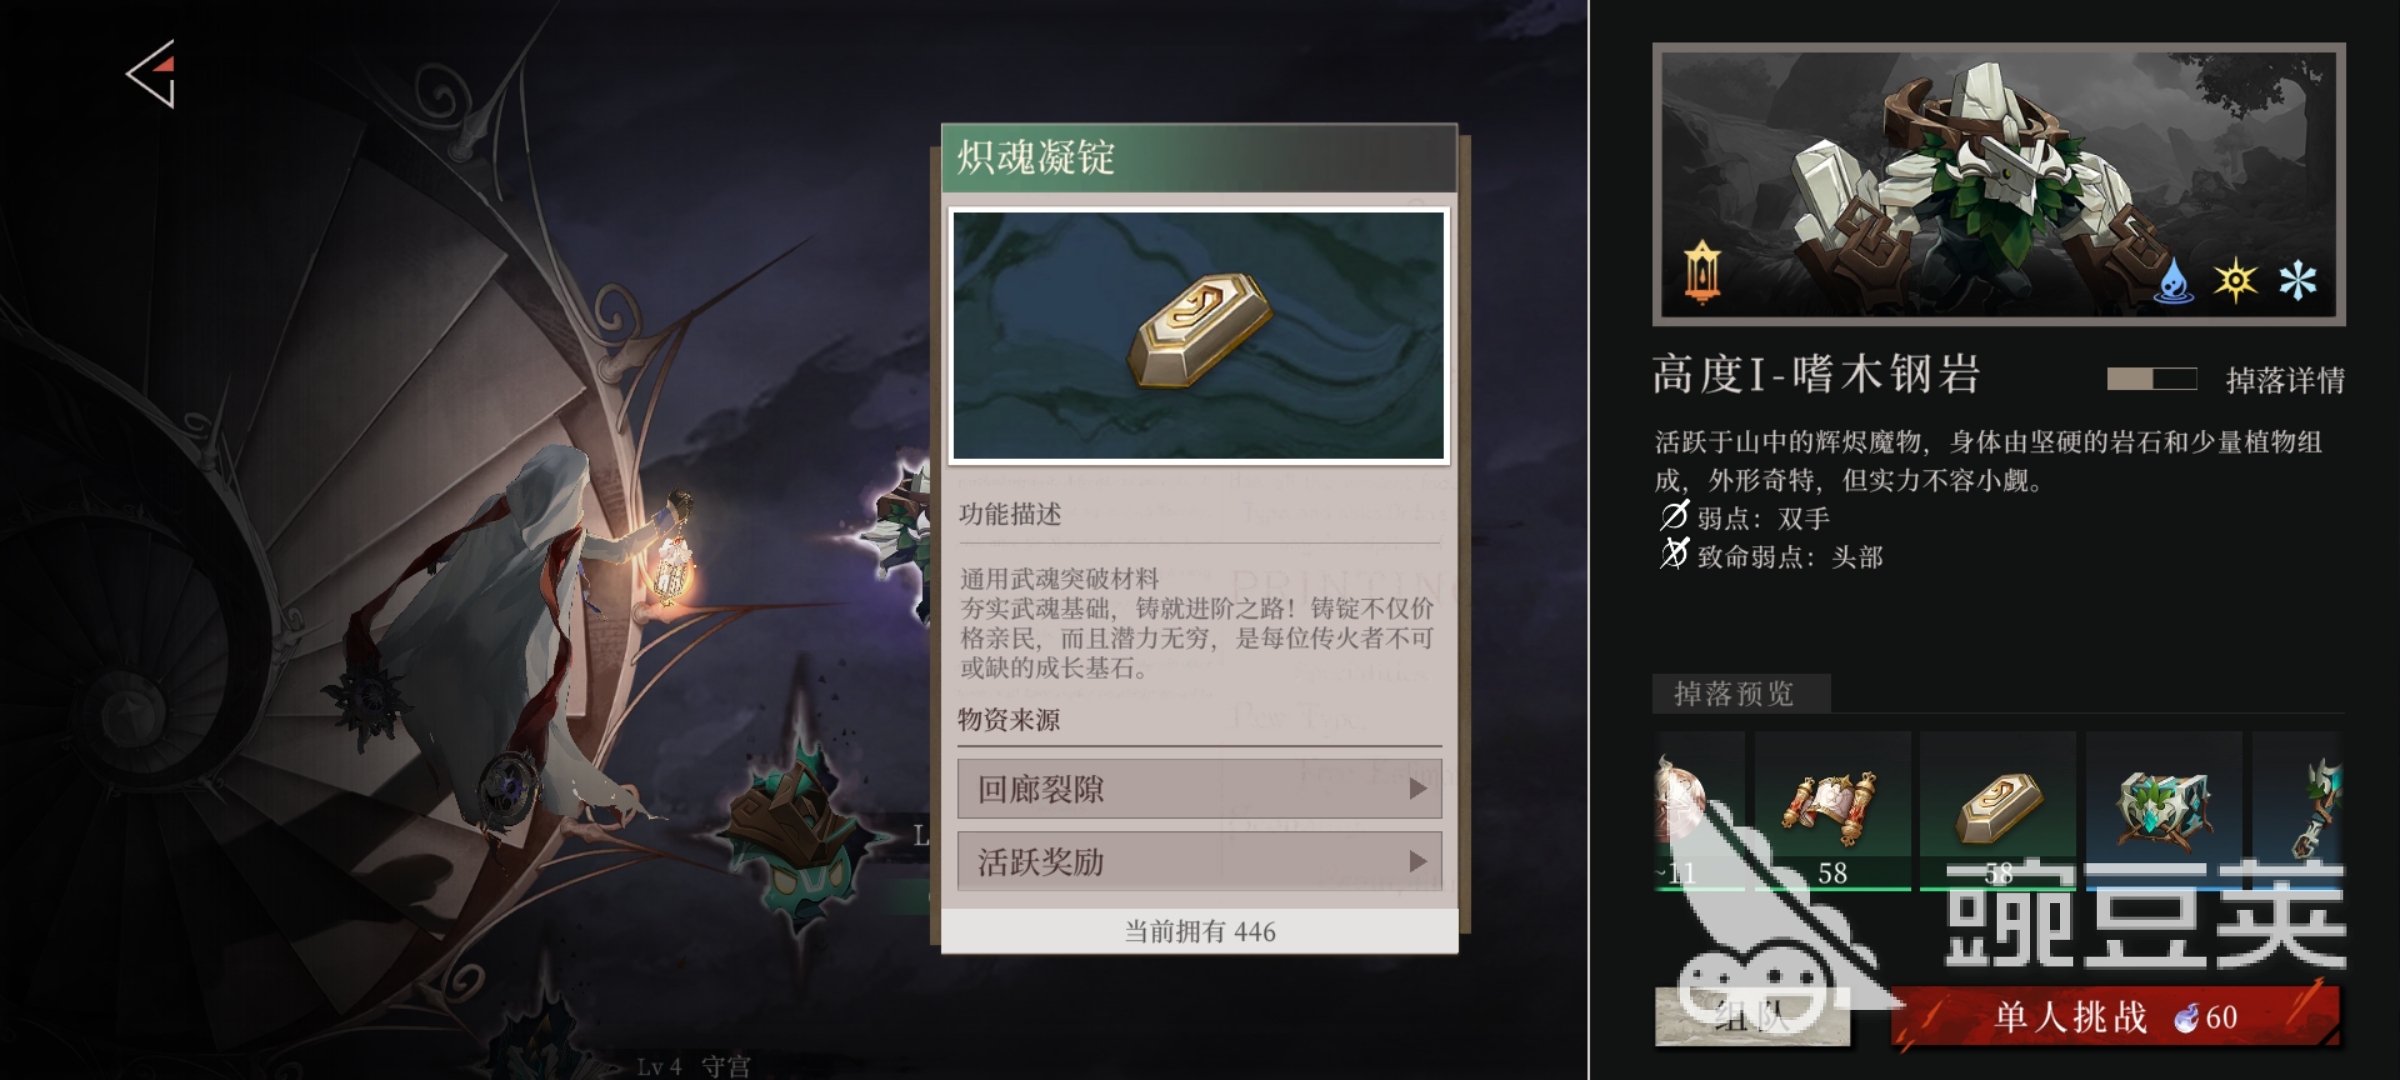Go back with the arrow icon
This screenshot has width=2400, height=1080.
point(151,73)
